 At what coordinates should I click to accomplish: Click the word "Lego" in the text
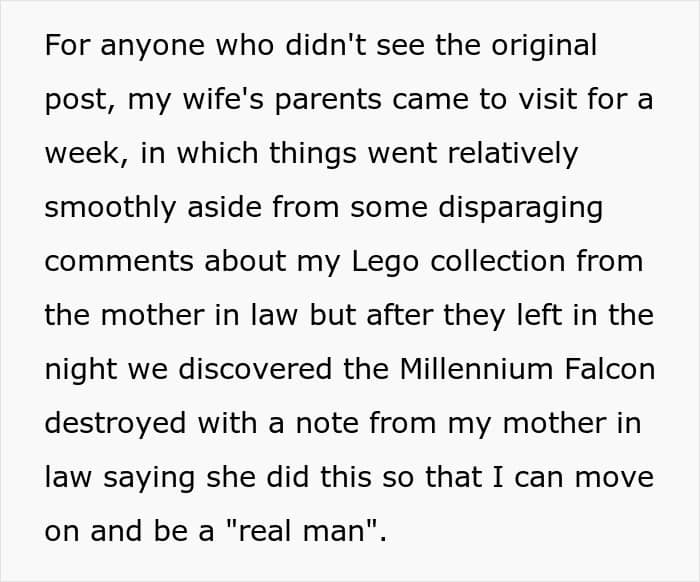[x=385, y=263]
